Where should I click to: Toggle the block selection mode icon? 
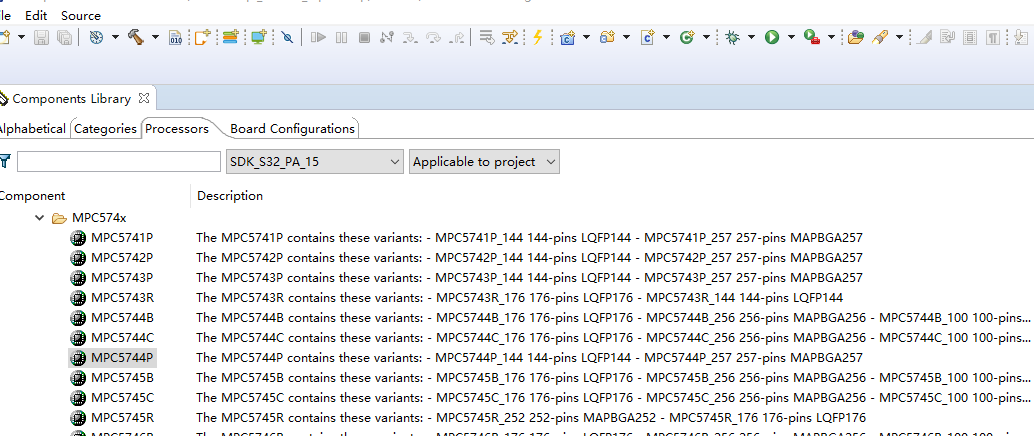(x=970, y=38)
